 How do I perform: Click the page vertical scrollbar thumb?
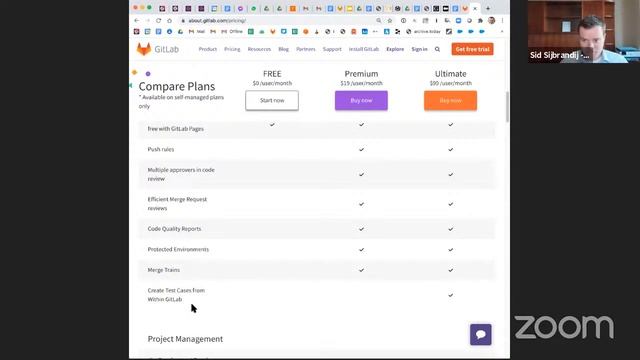tap(507, 107)
